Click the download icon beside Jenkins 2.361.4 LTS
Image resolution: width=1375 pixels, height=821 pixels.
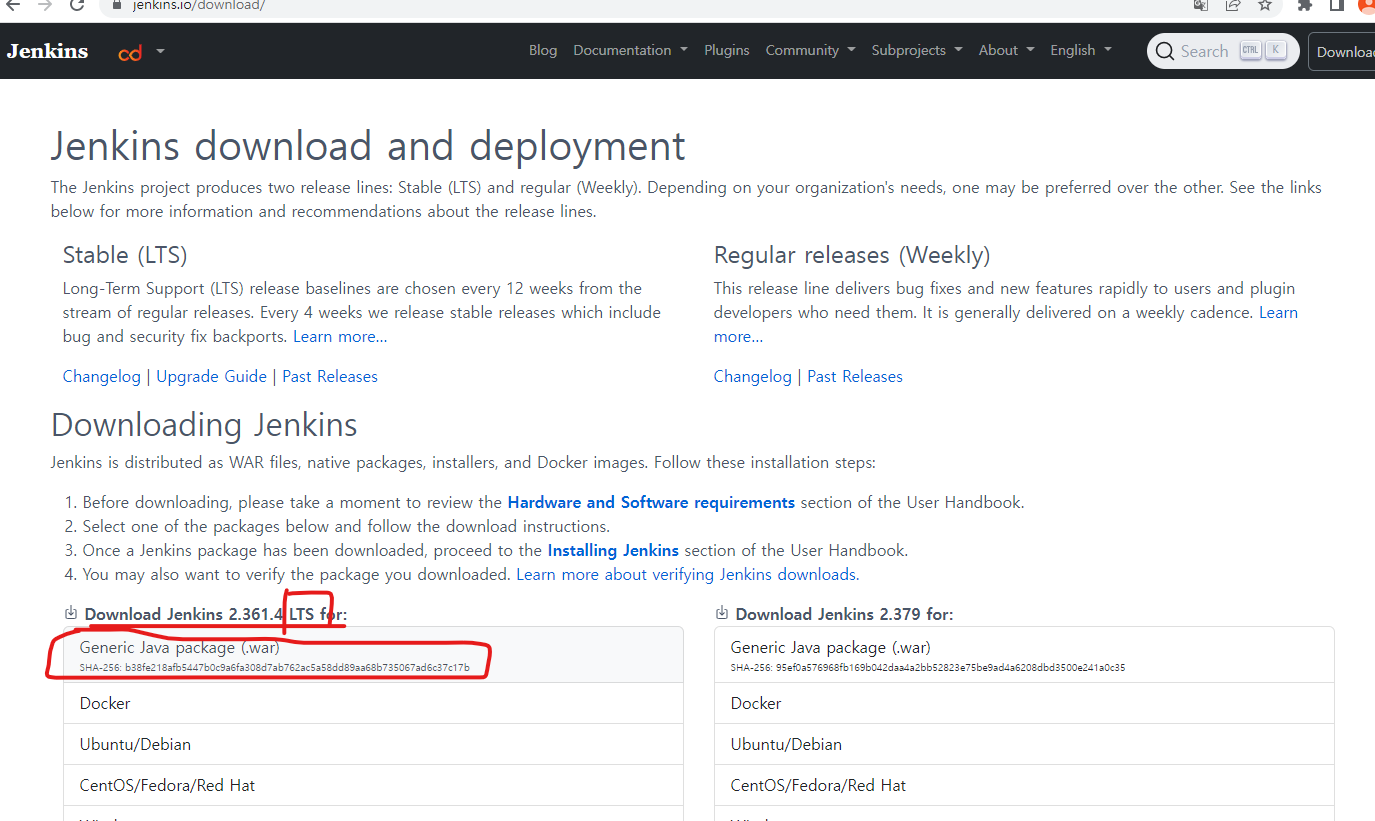(x=71, y=613)
